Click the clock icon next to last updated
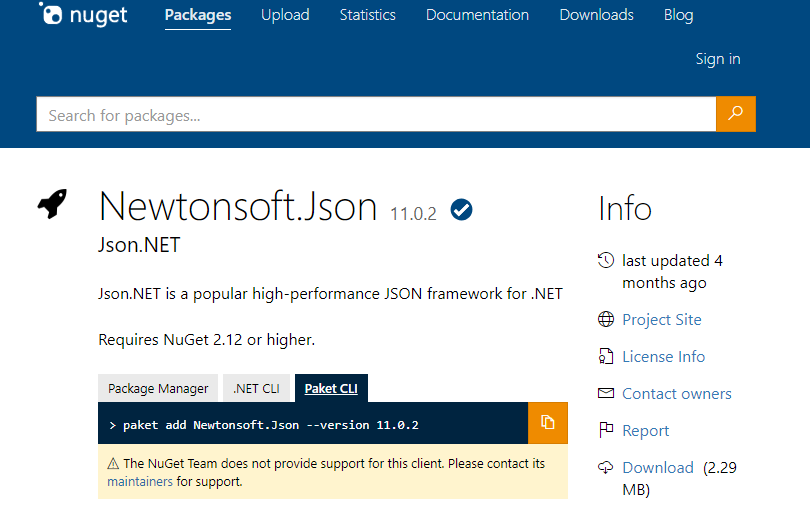The height and width of the screenshot is (522, 810). pyautogui.click(x=605, y=260)
